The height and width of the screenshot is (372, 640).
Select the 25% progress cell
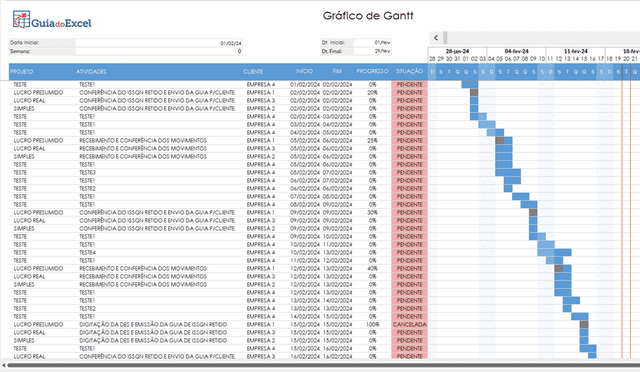372,140
